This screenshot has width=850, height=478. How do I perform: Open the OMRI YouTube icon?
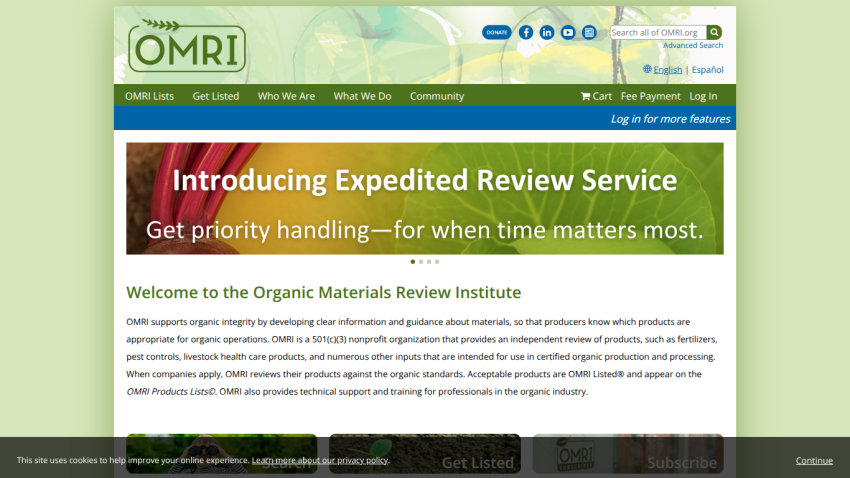[x=568, y=33]
